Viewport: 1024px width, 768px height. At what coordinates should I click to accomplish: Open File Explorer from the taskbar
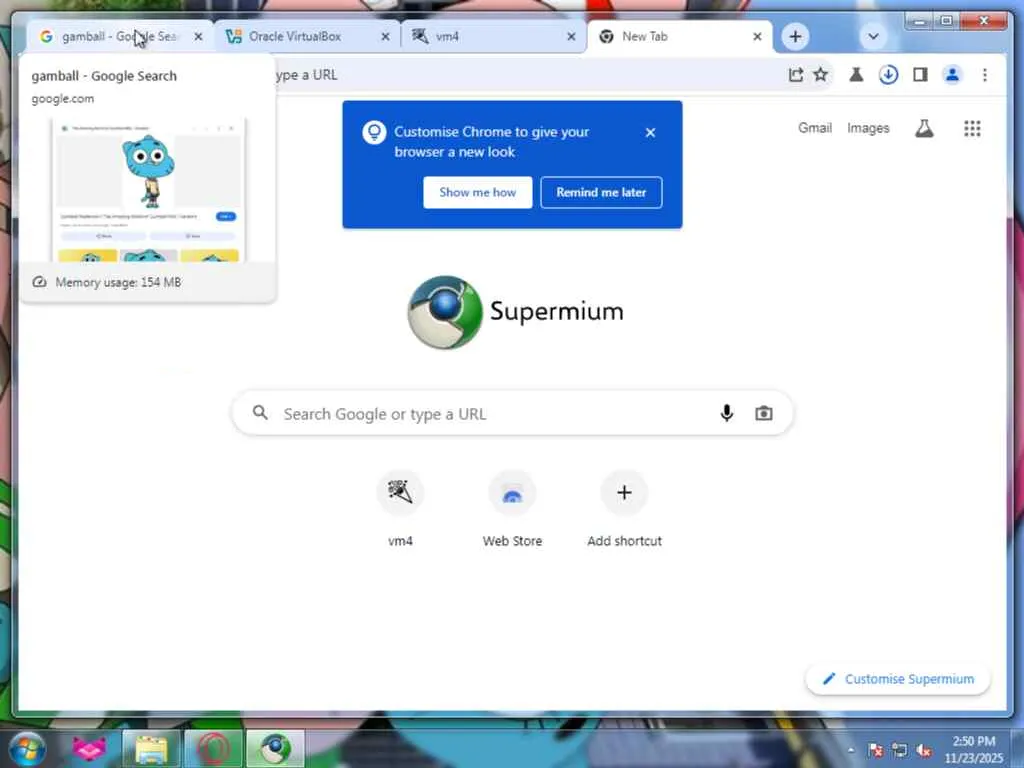click(x=151, y=749)
